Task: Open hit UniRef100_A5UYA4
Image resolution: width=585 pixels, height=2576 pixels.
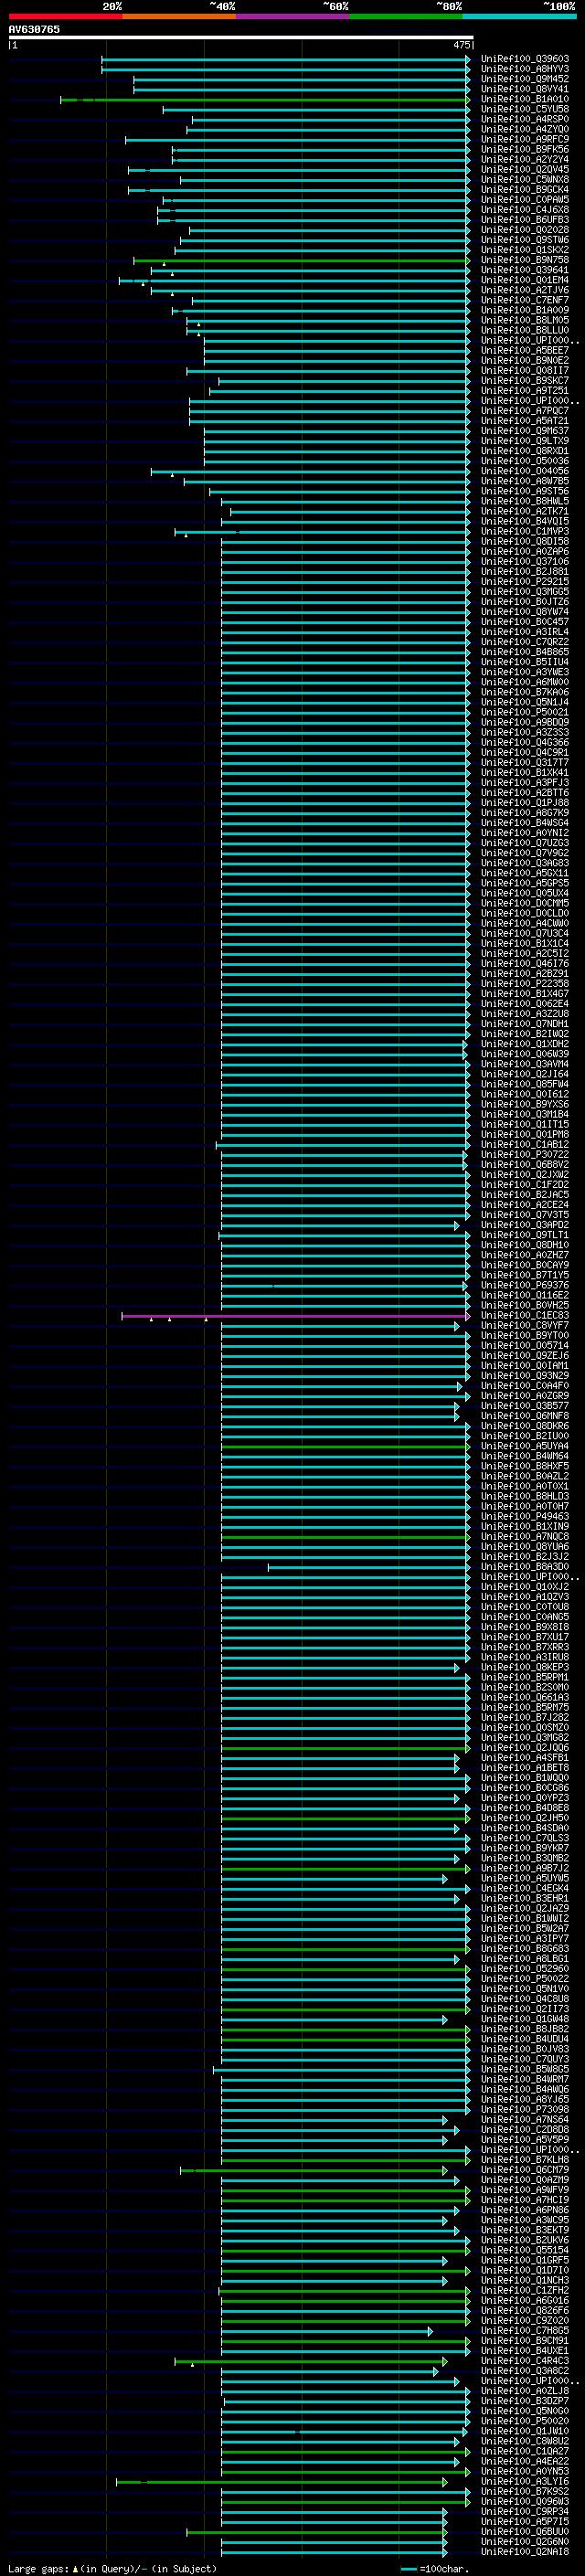Action: pyautogui.click(x=524, y=1446)
